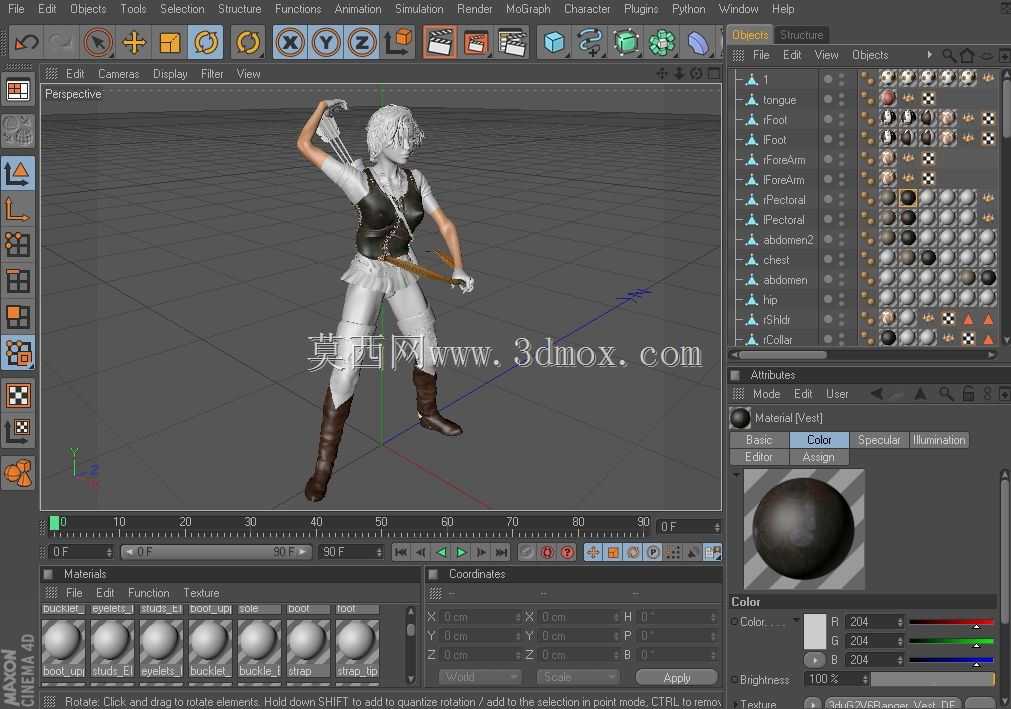Image resolution: width=1011 pixels, height=709 pixels.
Task: Render the current view clapperboard
Action: point(439,43)
